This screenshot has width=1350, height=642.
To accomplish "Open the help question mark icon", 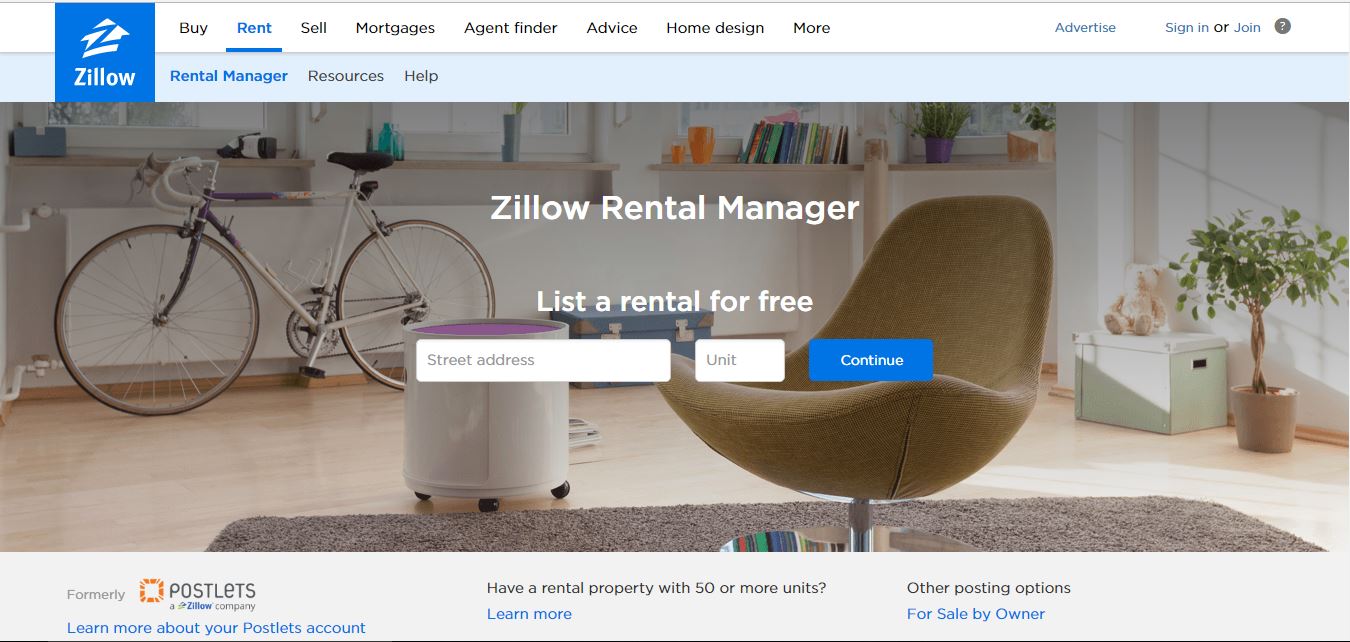I will click(x=1283, y=27).
